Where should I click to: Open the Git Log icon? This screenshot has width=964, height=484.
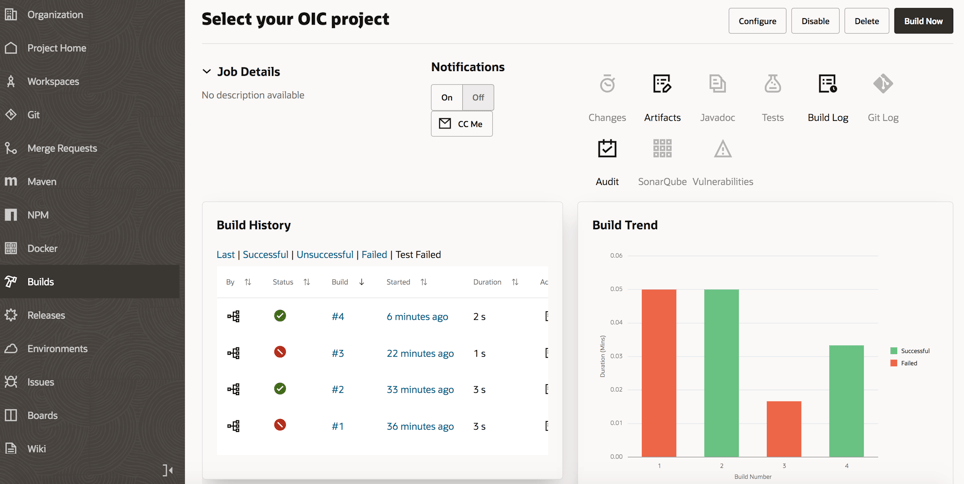tap(882, 85)
